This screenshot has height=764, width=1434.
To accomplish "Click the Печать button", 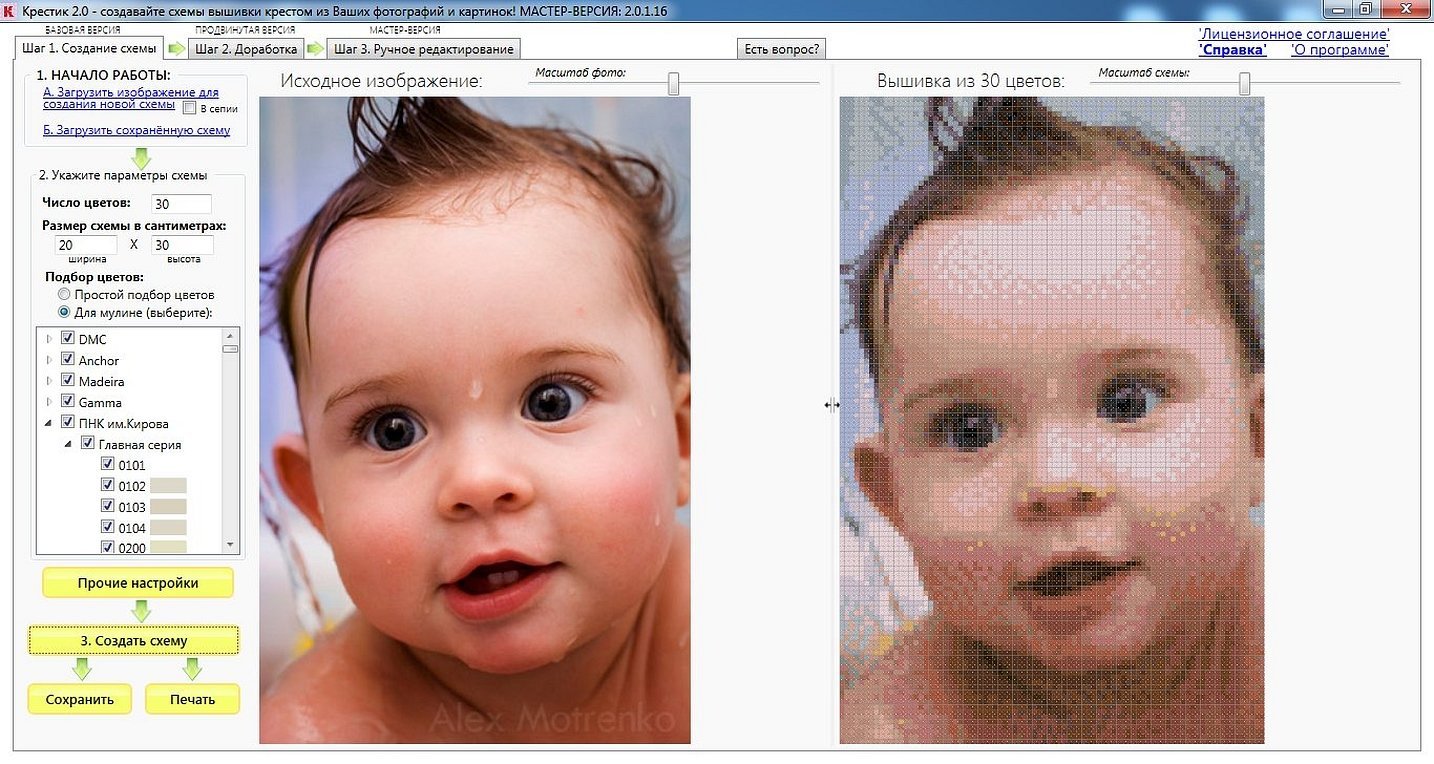I will click(193, 699).
